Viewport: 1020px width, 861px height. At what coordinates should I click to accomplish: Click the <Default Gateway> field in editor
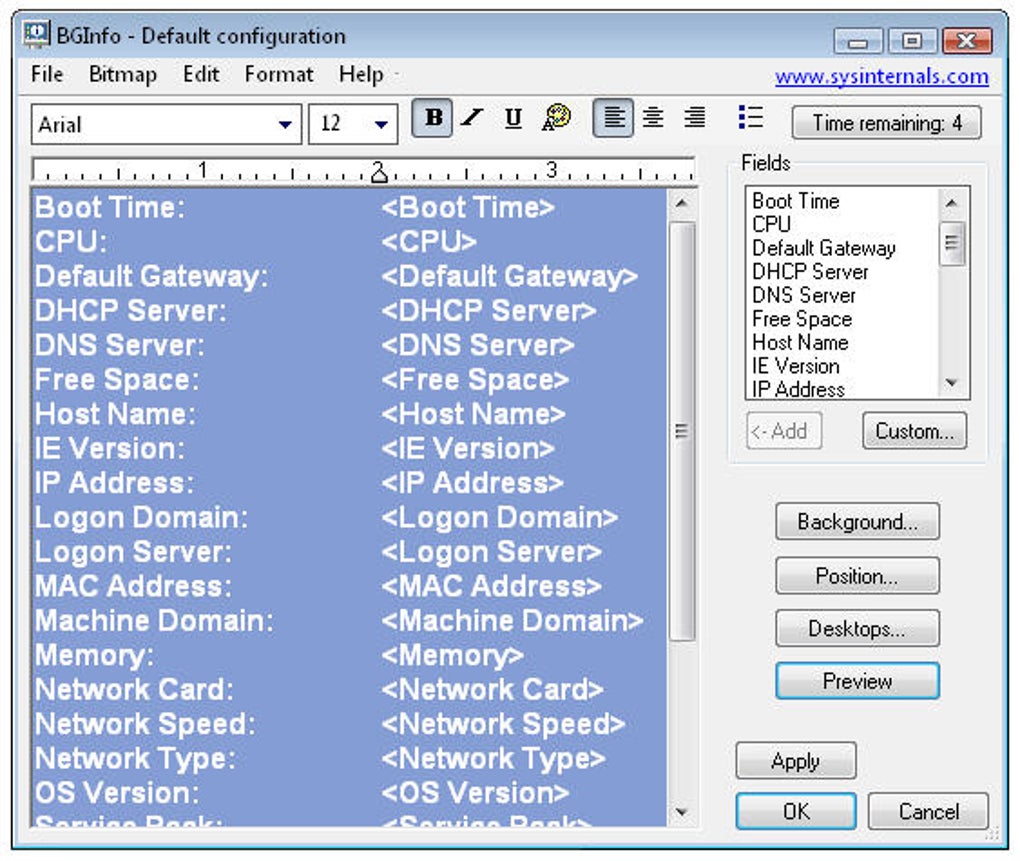(x=509, y=276)
